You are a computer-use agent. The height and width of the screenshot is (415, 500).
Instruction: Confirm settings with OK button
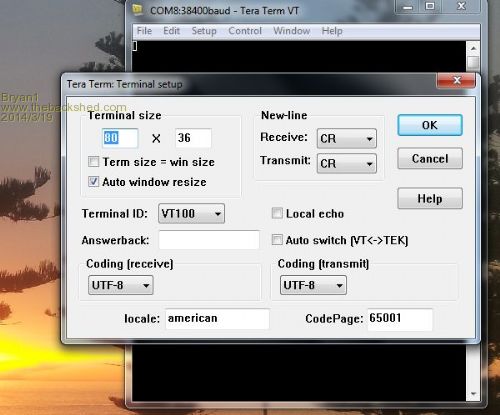pyautogui.click(x=430, y=125)
